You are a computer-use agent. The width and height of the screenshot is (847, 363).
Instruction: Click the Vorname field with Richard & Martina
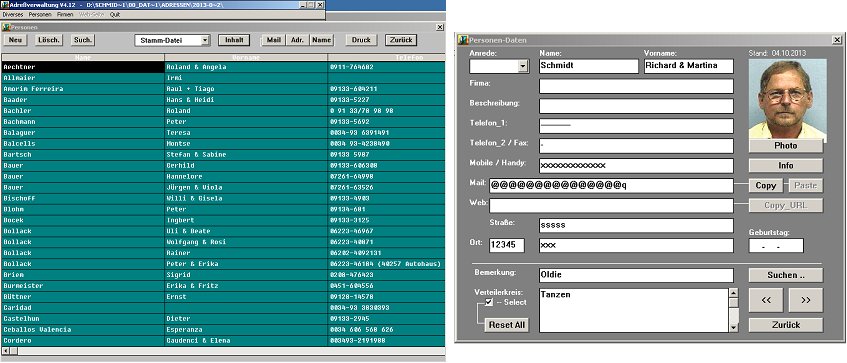689,66
